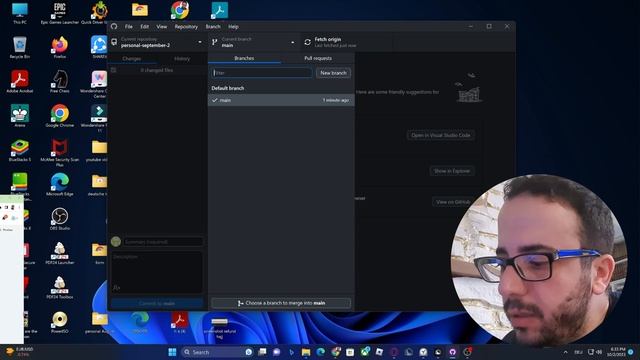Image resolution: width=640 pixels, height=360 pixels.
Task: Open the View menu
Action: pos(162,27)
